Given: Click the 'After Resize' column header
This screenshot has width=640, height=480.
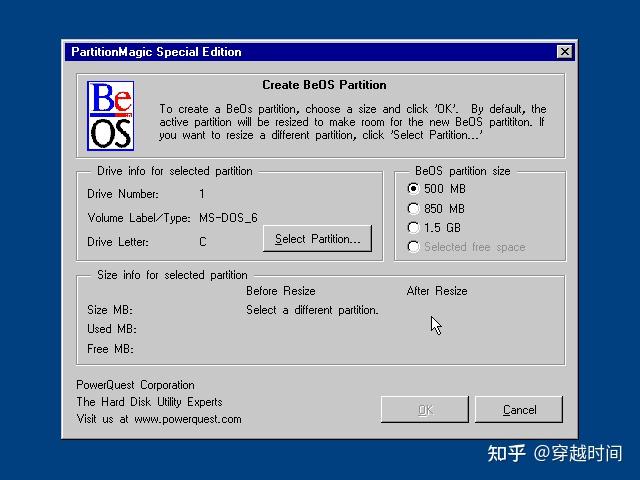Looking at the screenshot, I should point(437,291).
